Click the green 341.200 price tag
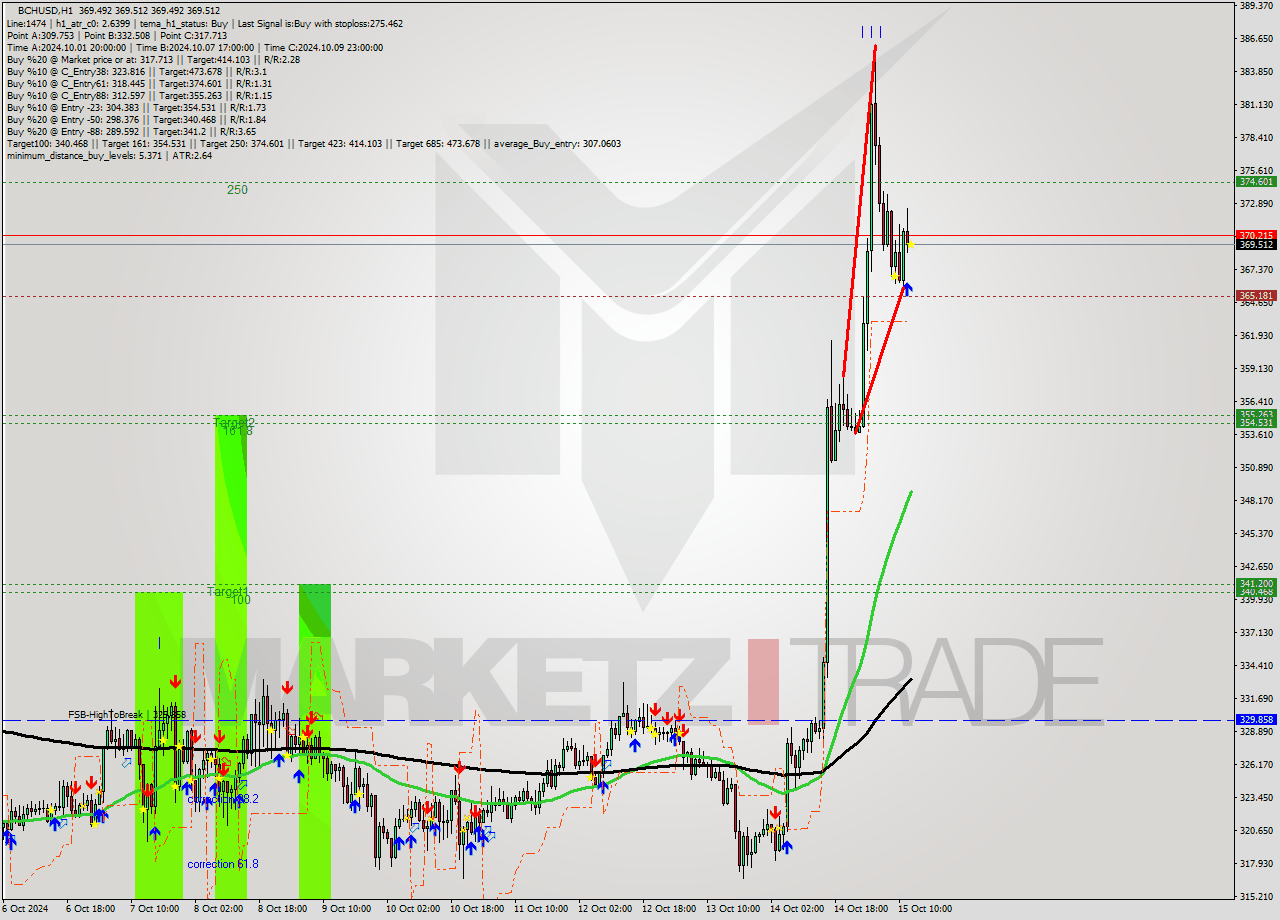Viewport: 1280px width, 920px height. click(1256, 583)
